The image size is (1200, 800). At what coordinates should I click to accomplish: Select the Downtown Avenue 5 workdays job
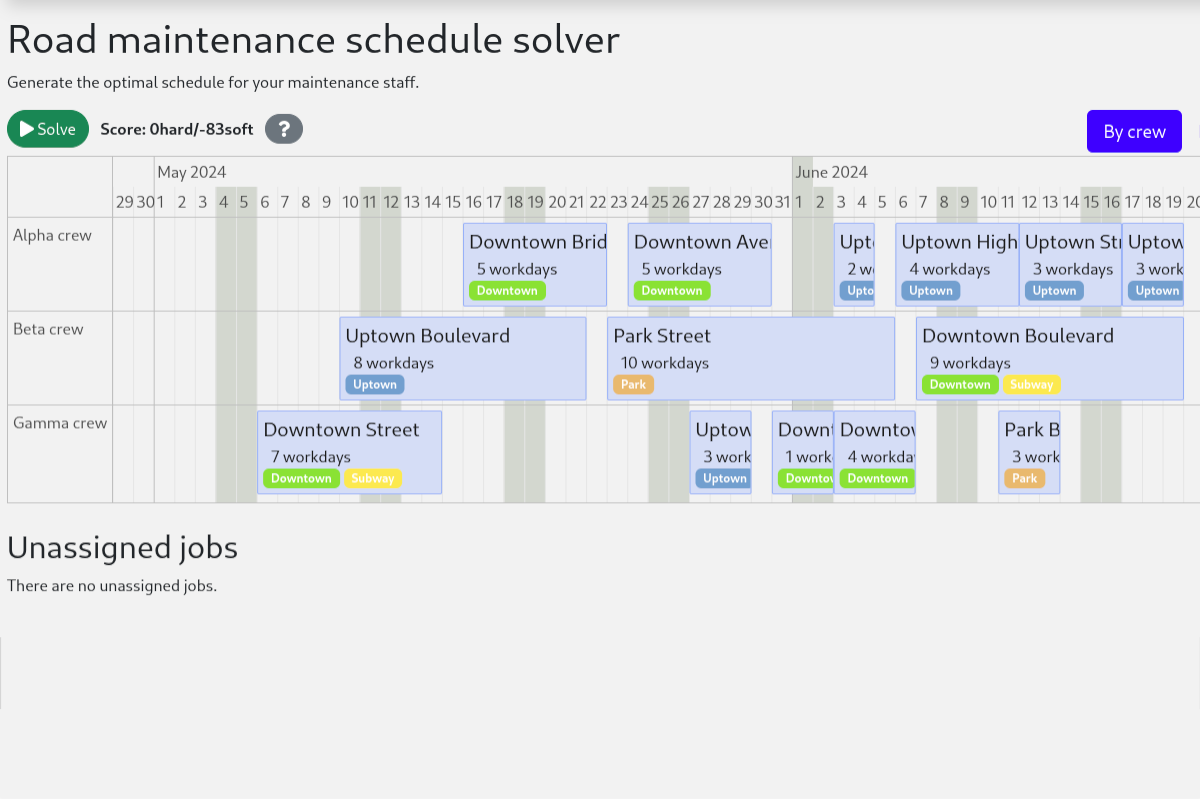[x=700, y=265]
